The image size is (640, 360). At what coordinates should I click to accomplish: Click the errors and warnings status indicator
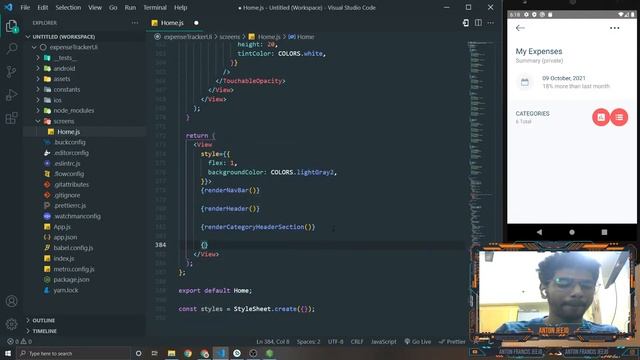coord(19,342)
